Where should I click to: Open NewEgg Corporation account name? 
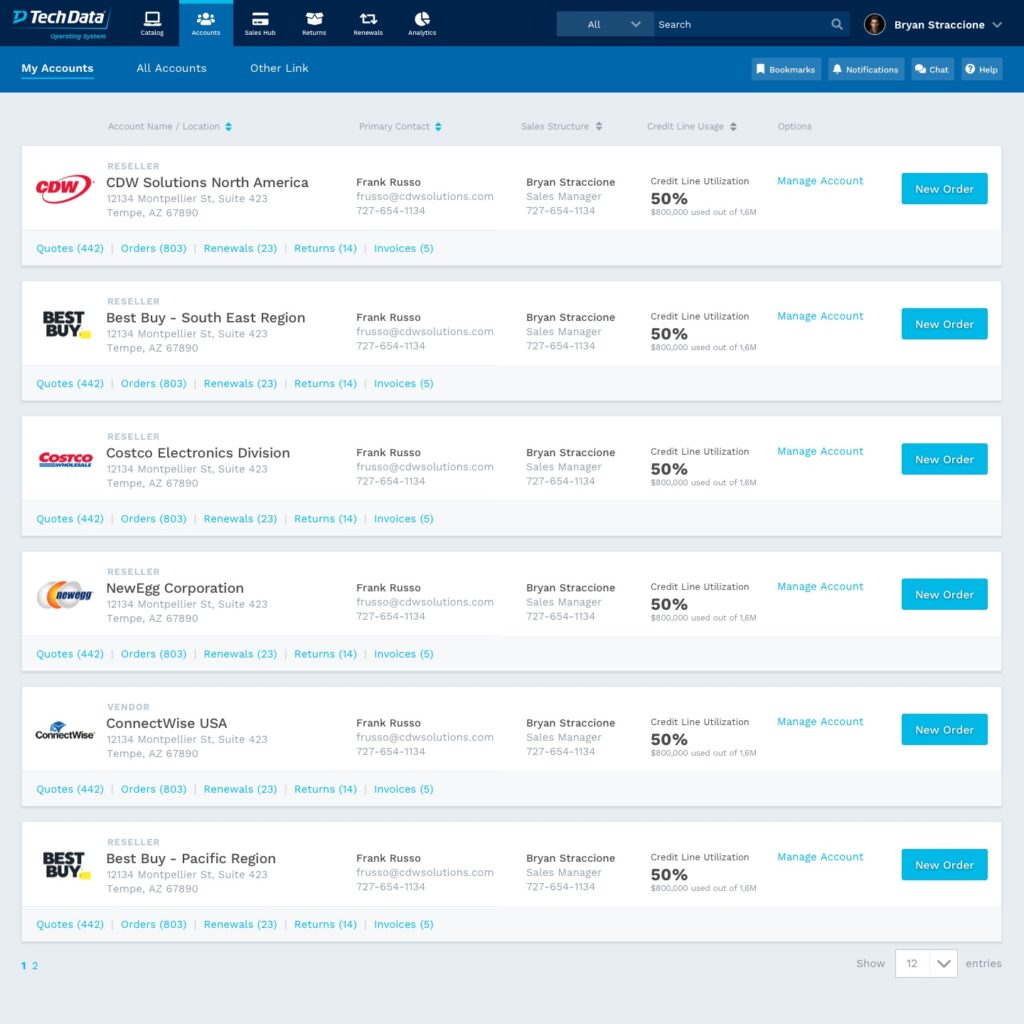pyautogui.click(x=175, y=588)
